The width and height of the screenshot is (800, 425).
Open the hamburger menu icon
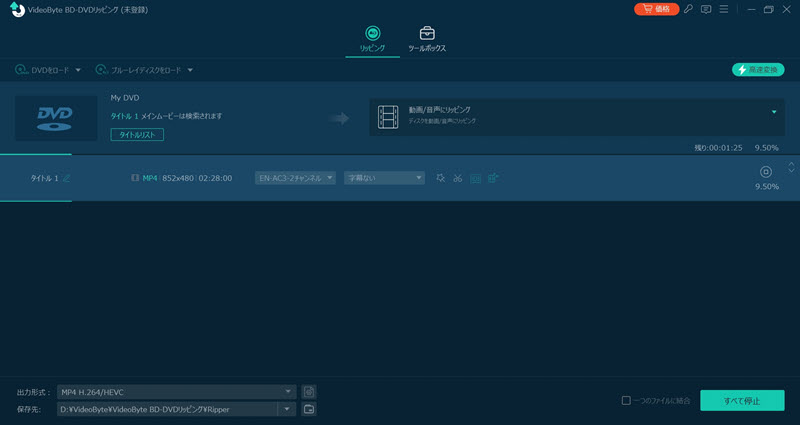click(724, 9)
